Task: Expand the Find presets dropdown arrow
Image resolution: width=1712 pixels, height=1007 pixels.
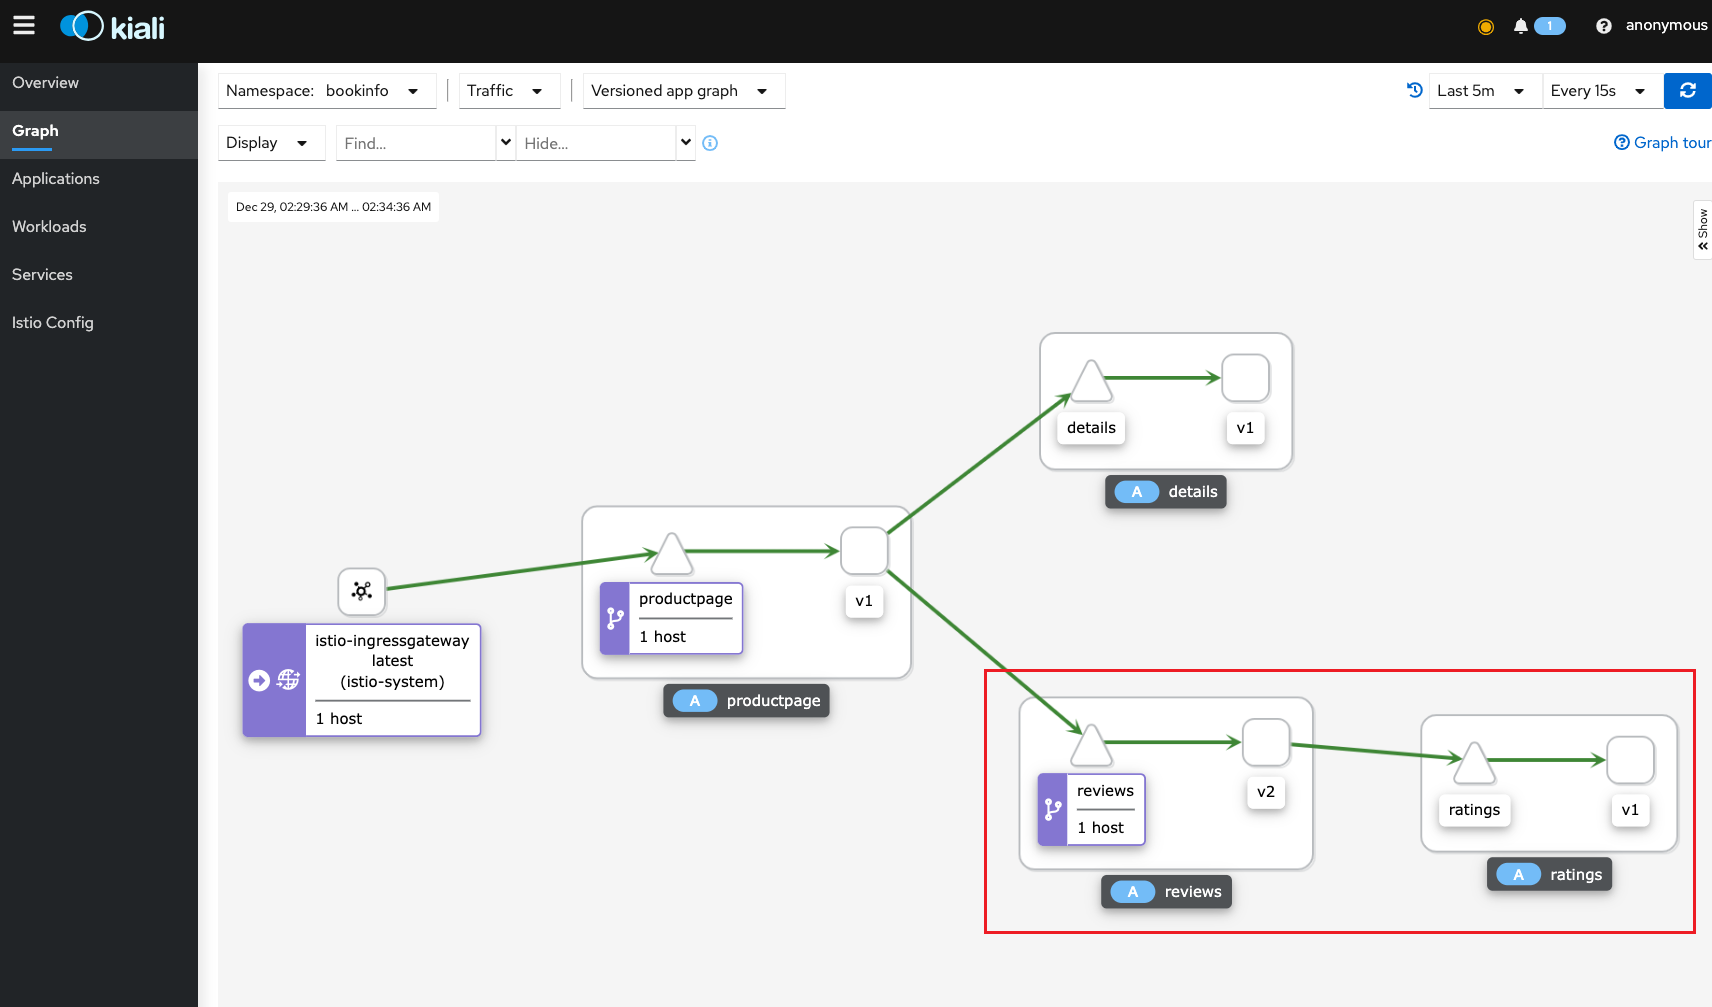Action: (x=506, y=143)
